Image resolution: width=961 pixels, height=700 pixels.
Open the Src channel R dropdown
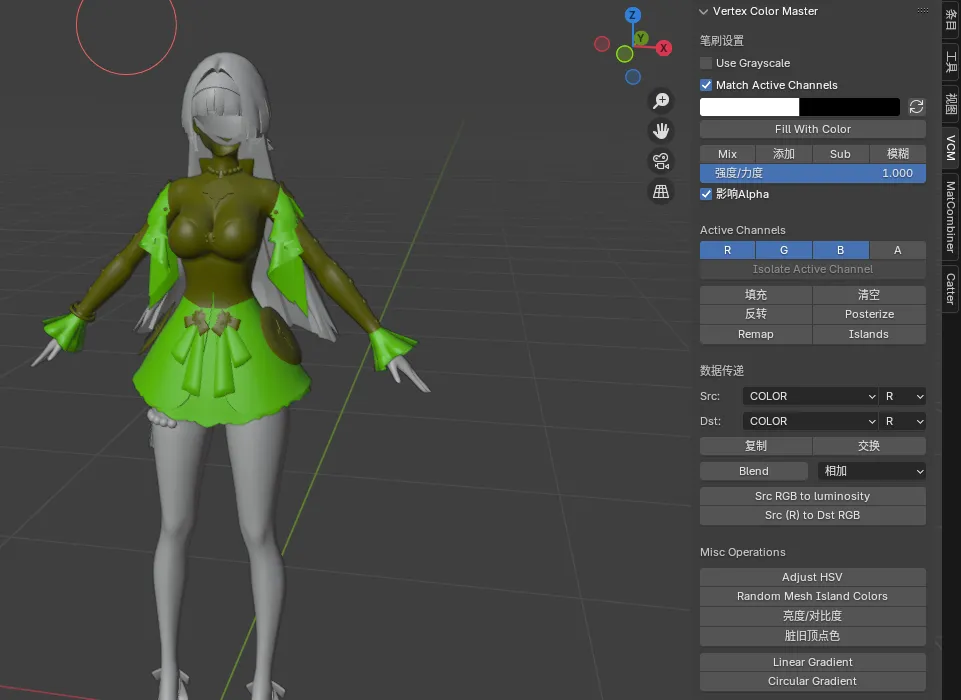click(903, 397)
